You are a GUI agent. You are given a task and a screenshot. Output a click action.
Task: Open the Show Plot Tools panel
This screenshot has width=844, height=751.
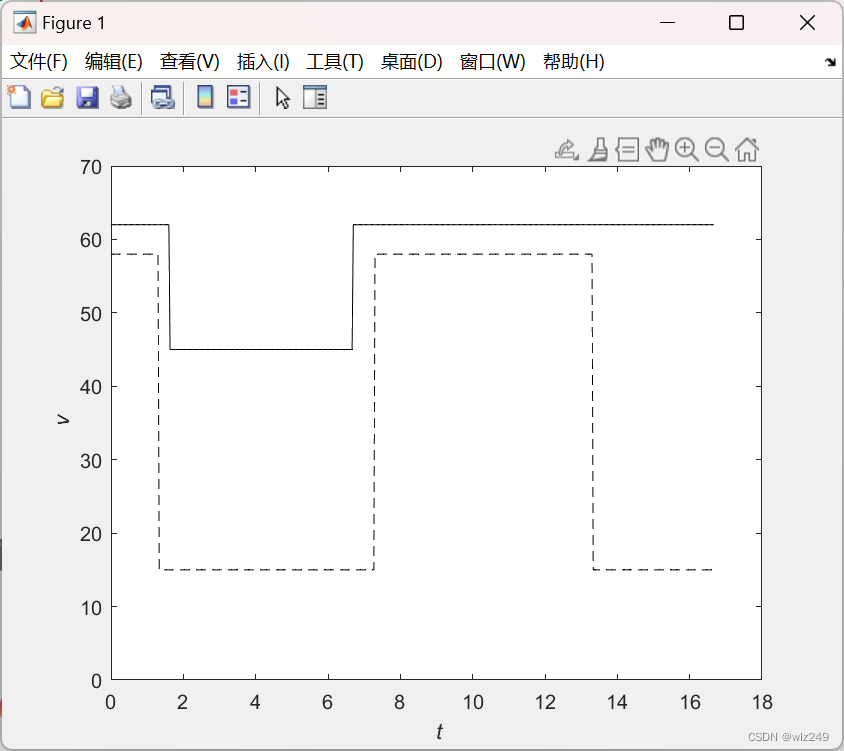click(314, 97)
